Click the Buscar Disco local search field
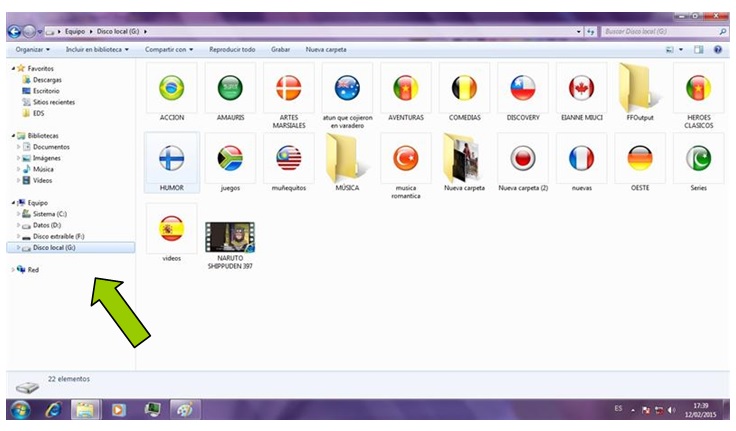The height and width of the screenshot is (431, 736). point(660,32)
